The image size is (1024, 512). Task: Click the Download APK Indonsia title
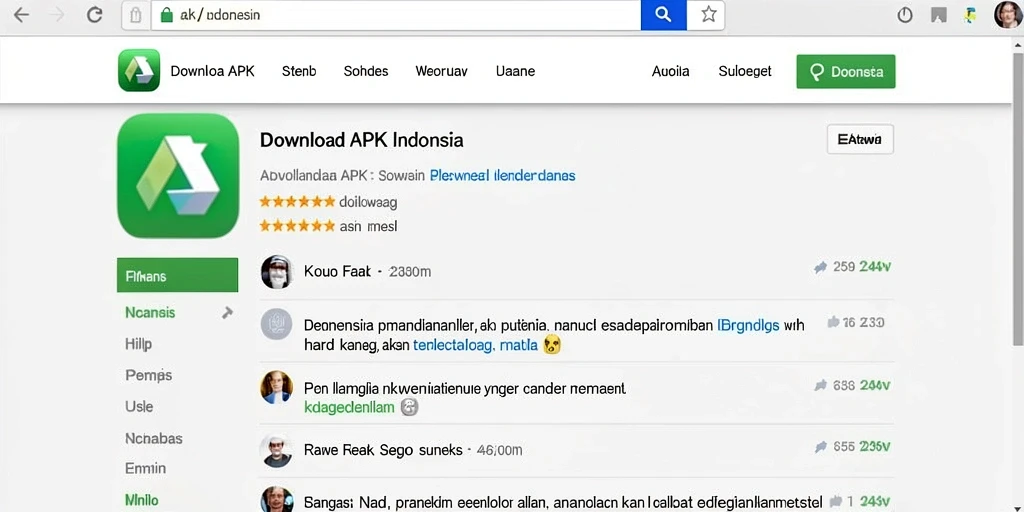pos(362,140)
